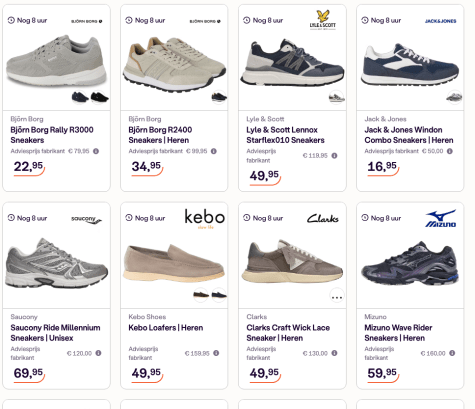Select alternate color variant of Lyle & Scott Lennox
Viewport: 475px width, 409px height.
tap(337, 97)
